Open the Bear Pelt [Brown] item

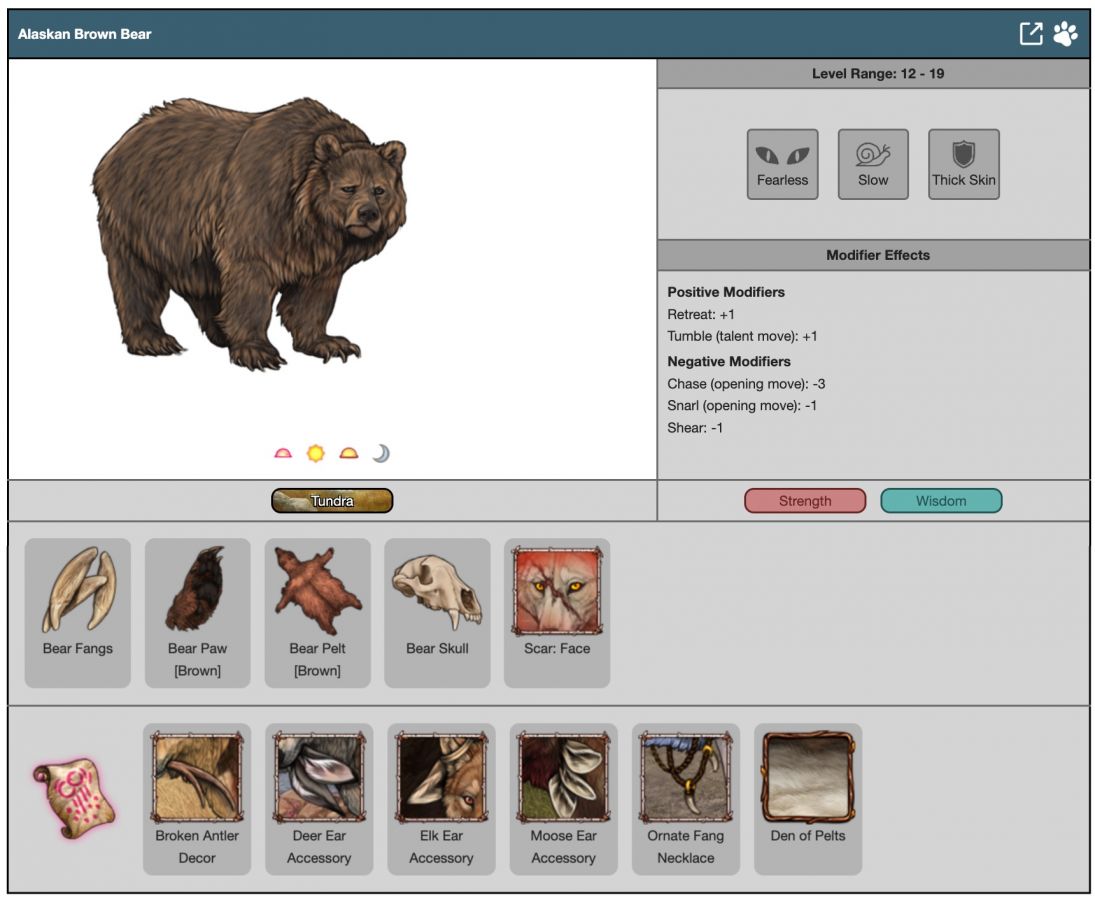point(318,612)
